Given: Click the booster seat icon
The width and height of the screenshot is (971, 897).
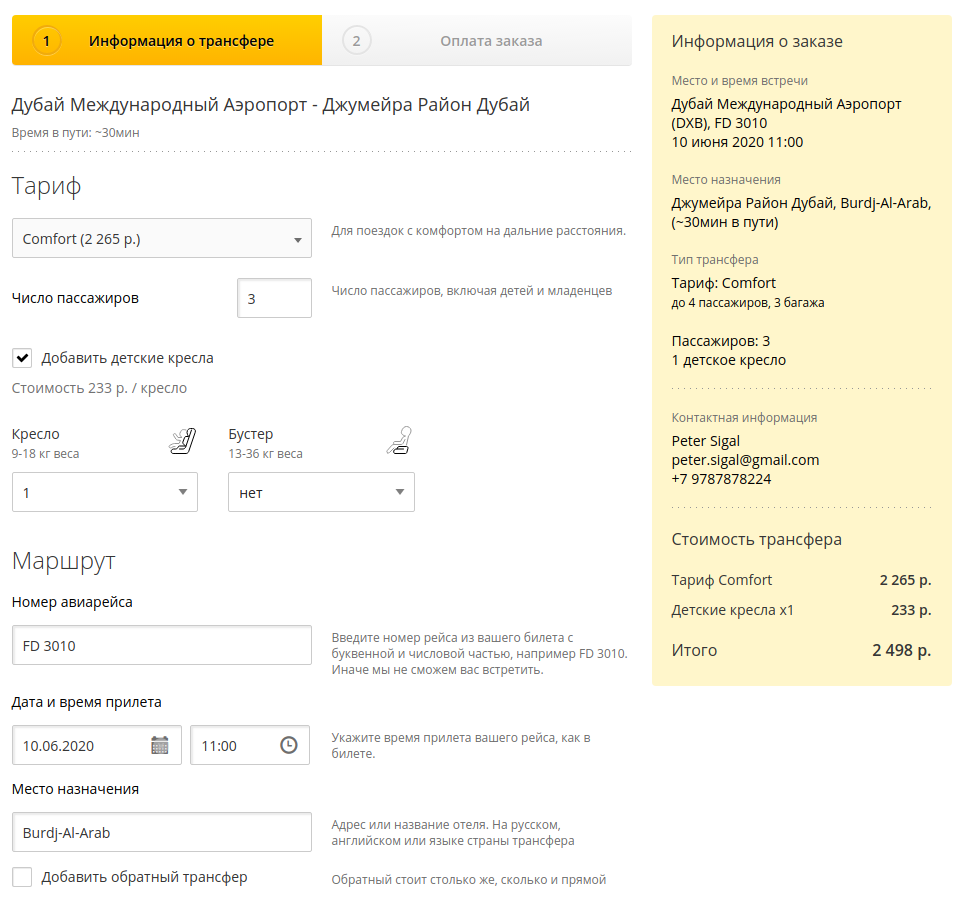Looking at the screenshot, I should pos(399,441).
